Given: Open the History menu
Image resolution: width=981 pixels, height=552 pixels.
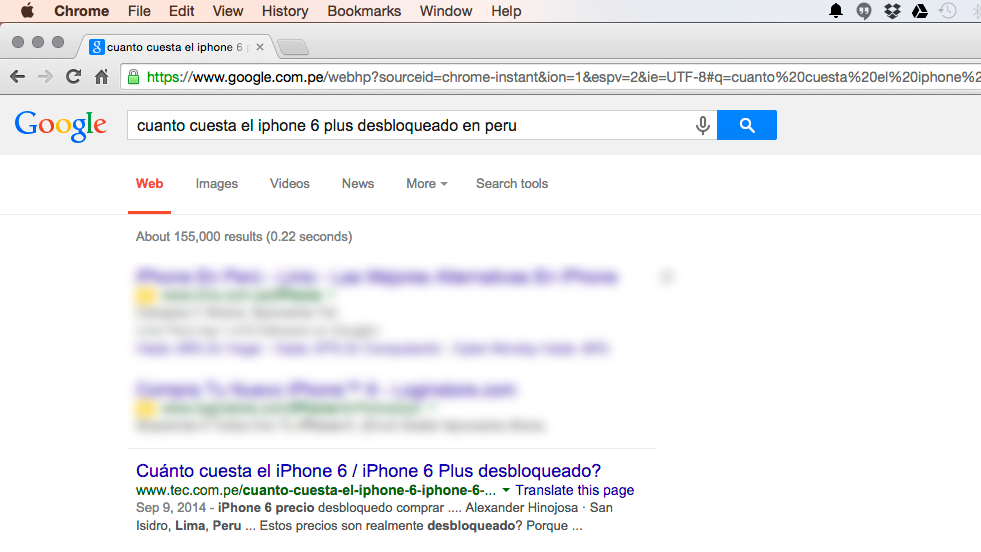Looking at the screenshot, I should 285,11.
